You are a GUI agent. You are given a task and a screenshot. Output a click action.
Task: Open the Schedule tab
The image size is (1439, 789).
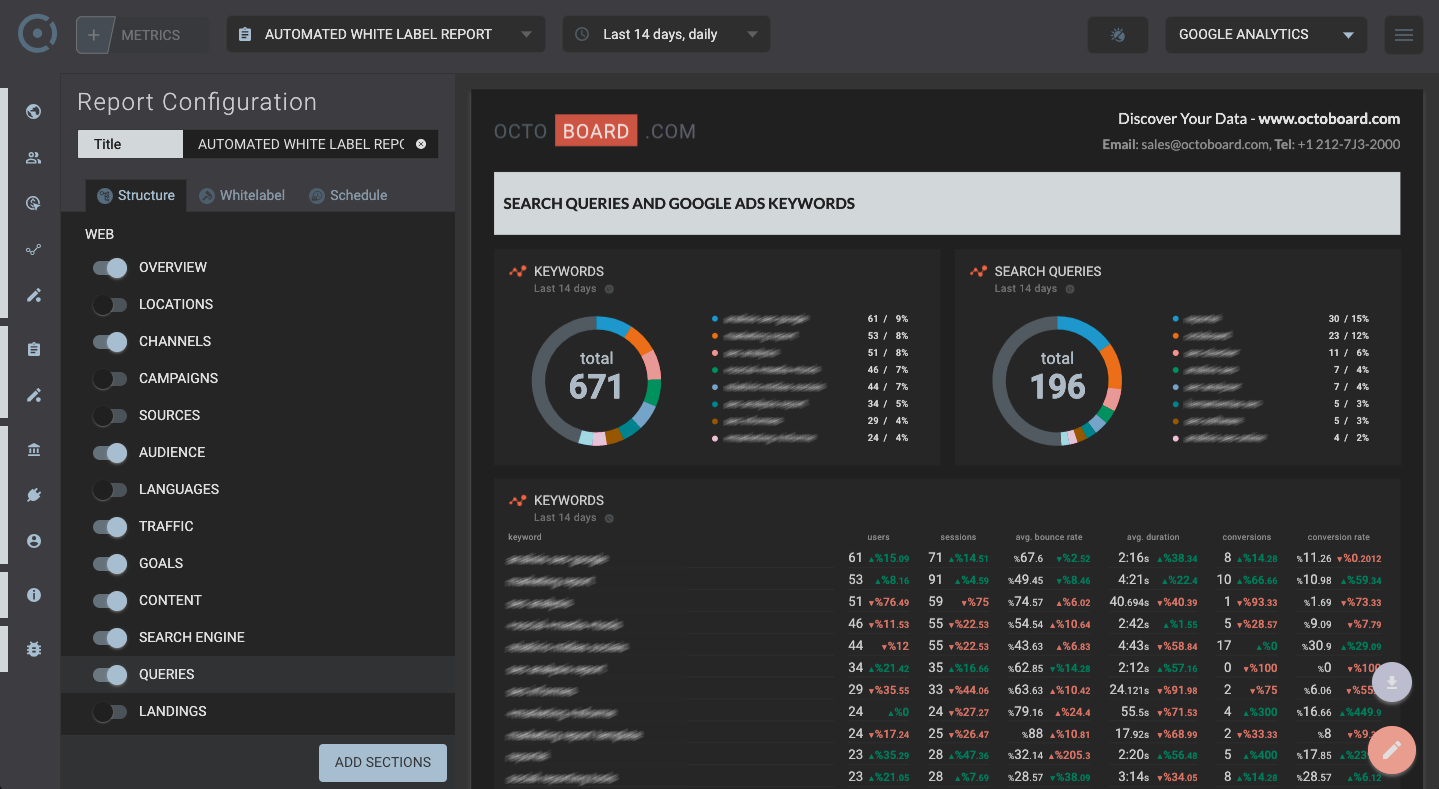348,195
